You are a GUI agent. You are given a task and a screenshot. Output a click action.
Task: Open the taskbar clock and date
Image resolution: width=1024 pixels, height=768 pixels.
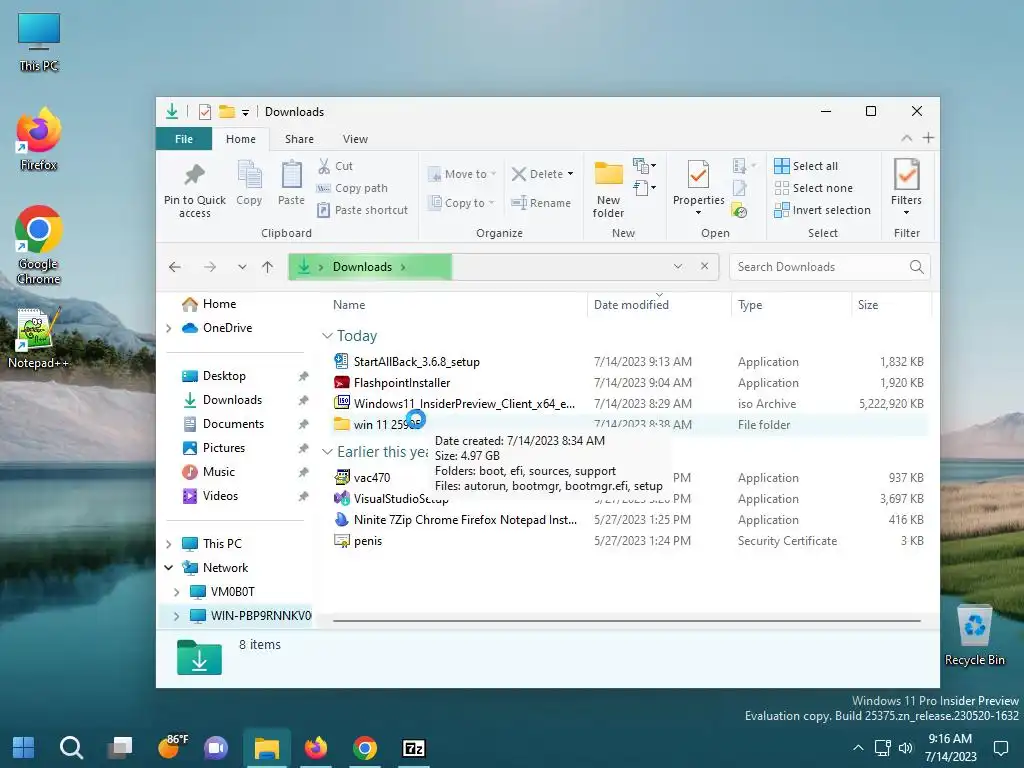pyautogui.click(x=950, y=748)
